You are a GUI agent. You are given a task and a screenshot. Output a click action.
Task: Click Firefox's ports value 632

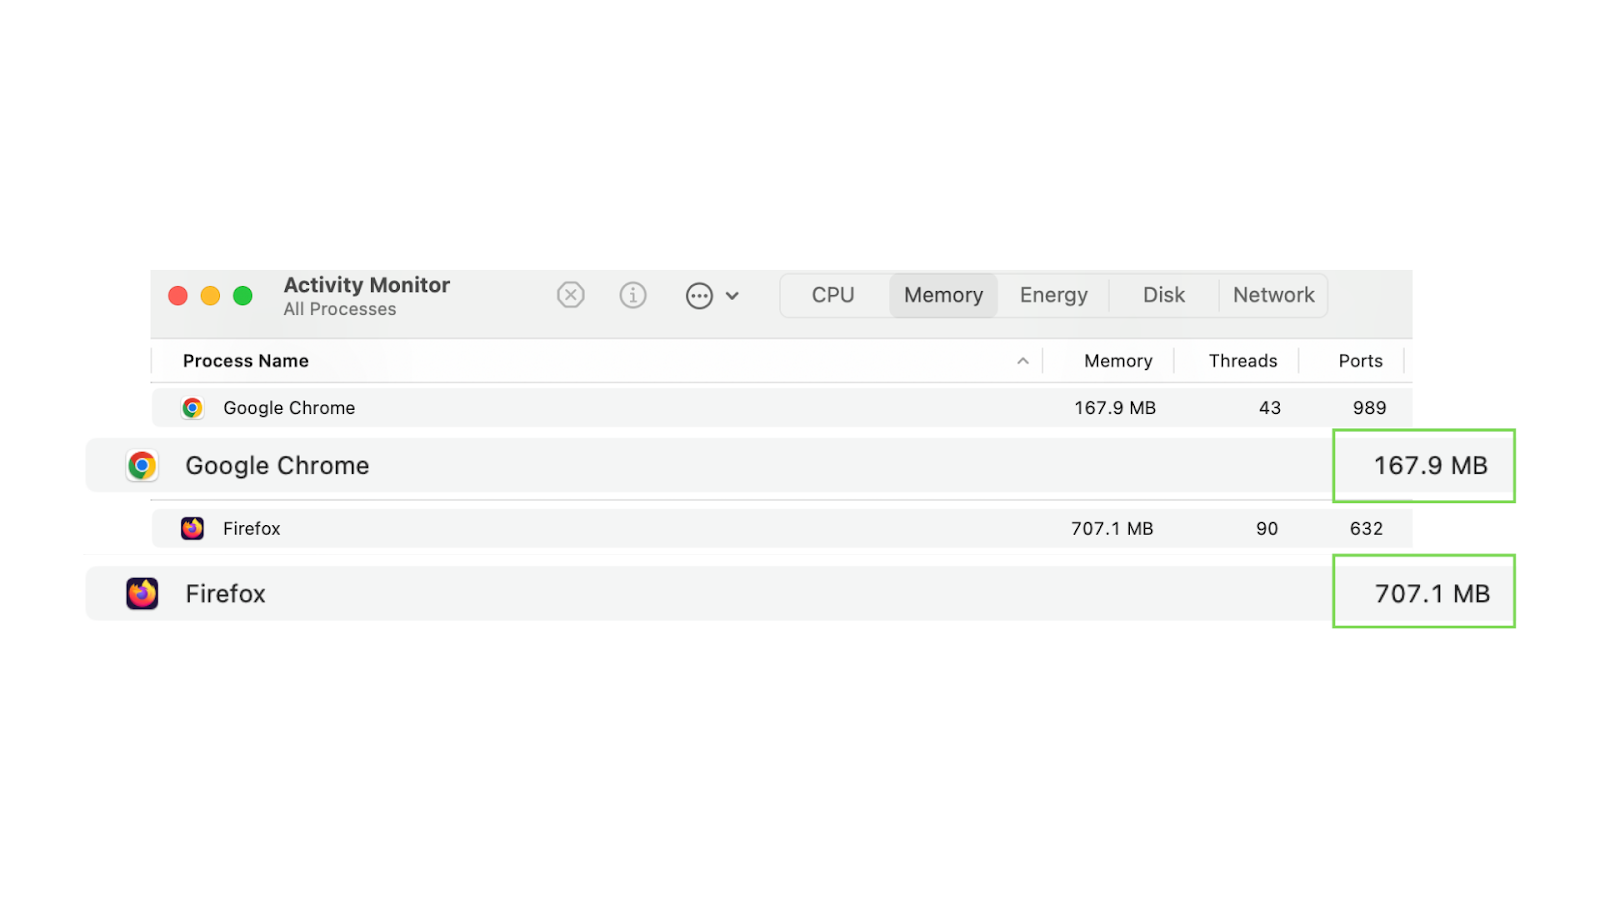(x=1366, y=528)
